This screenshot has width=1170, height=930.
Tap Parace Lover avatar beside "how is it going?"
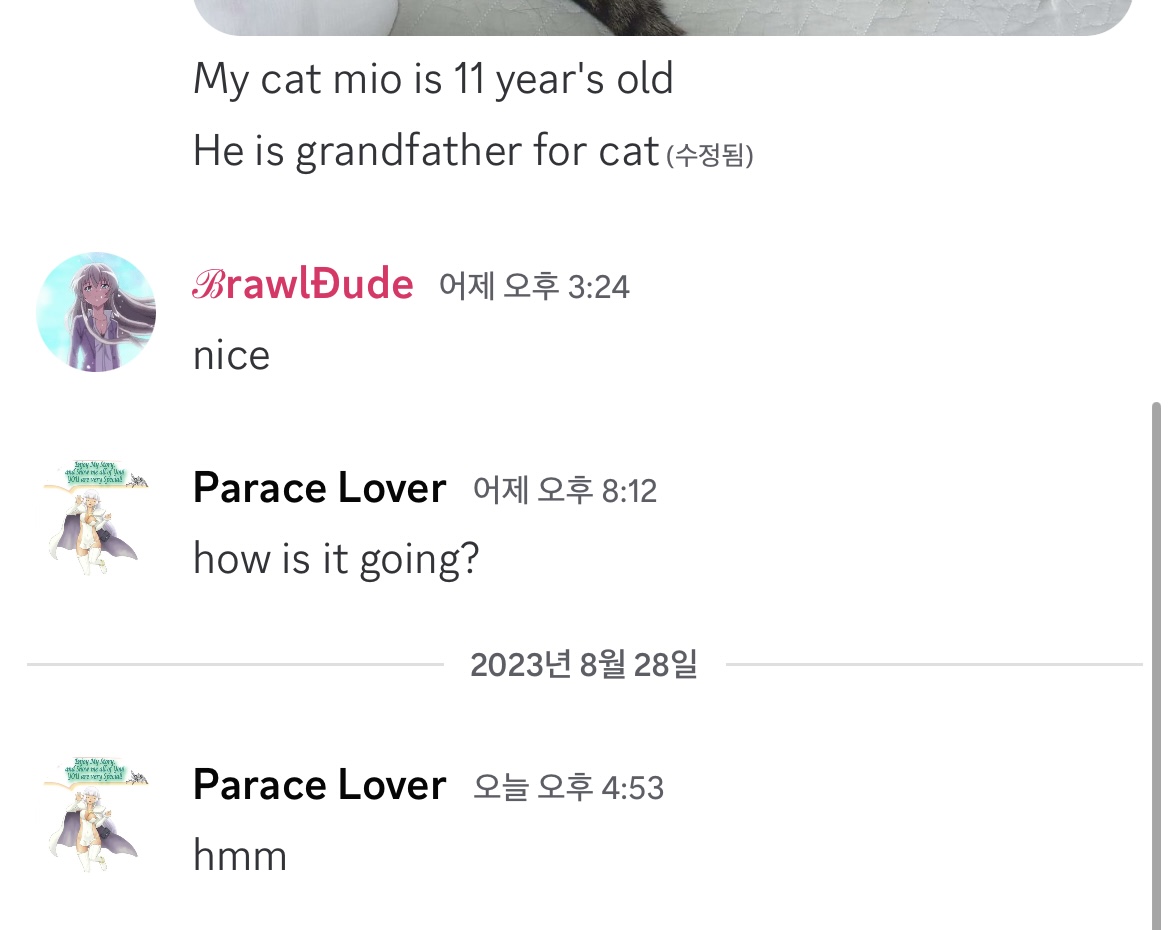coord(96,516)
